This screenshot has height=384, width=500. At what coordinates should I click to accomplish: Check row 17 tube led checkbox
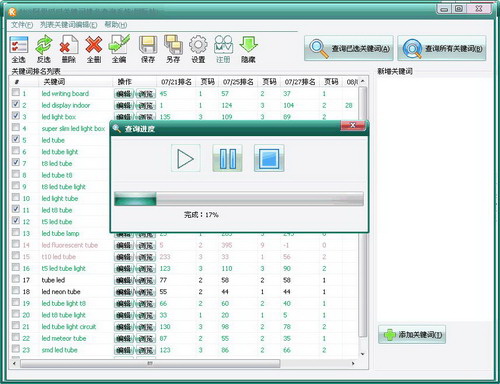point(16,279)
